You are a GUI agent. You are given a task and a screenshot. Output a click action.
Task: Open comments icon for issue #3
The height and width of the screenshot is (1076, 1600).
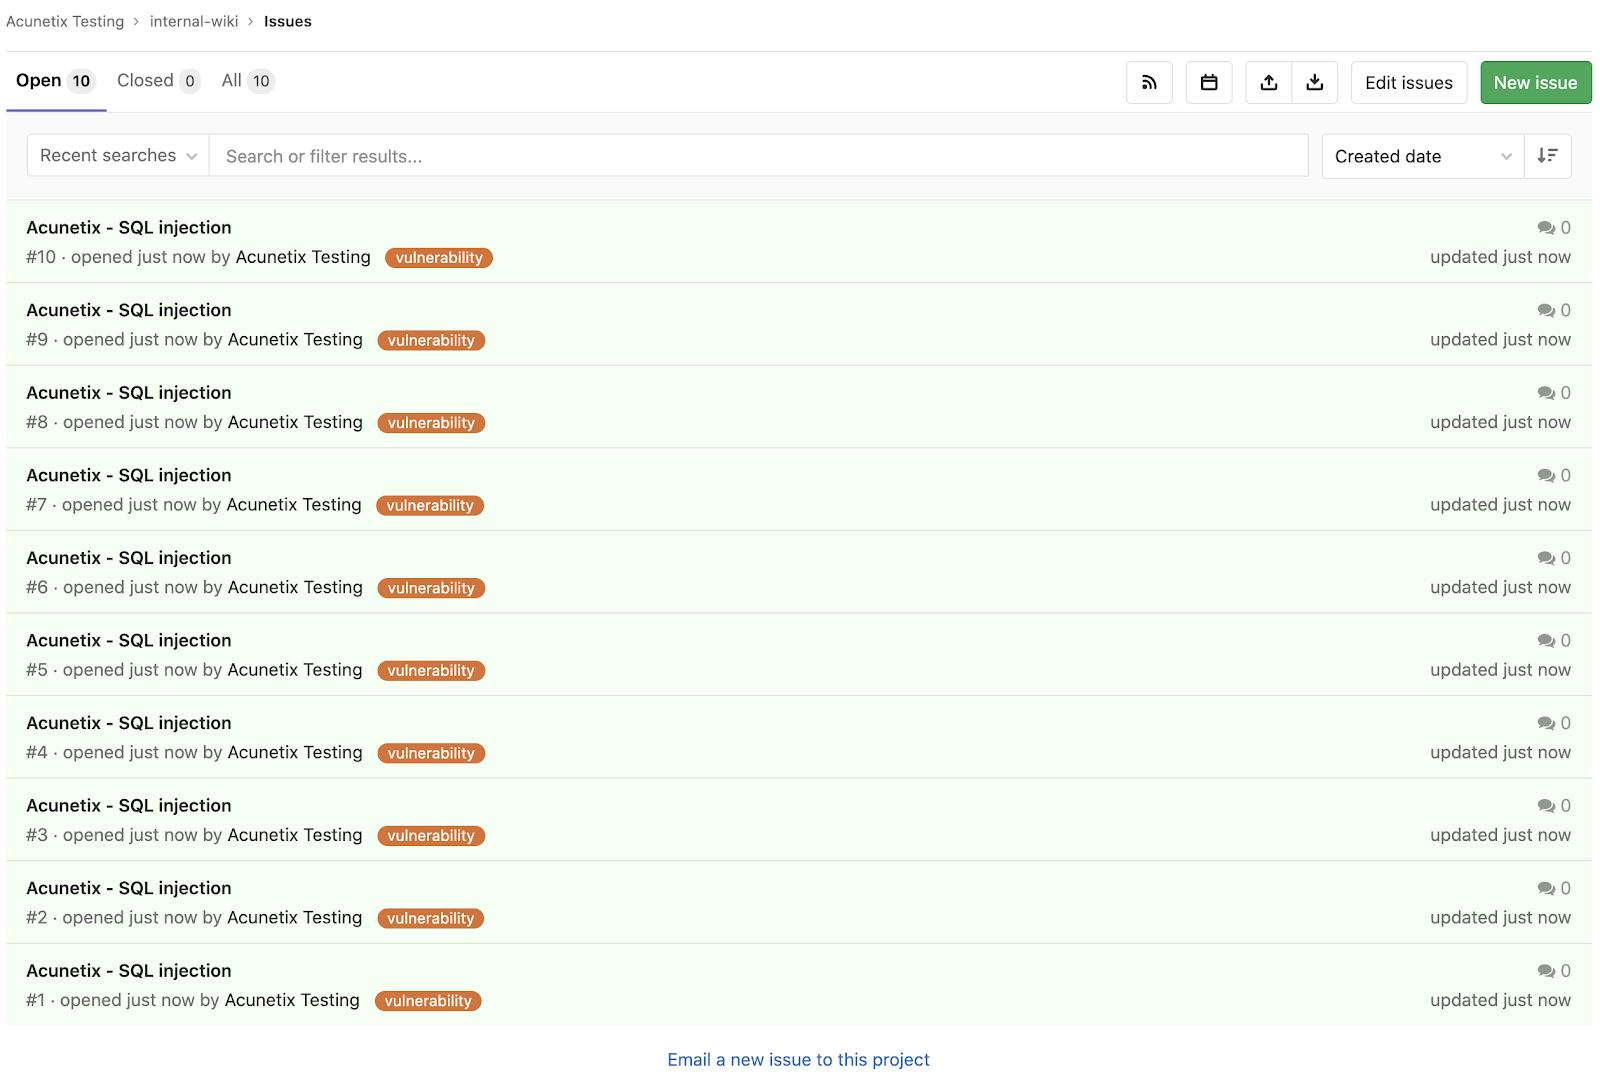point(1546,806)
